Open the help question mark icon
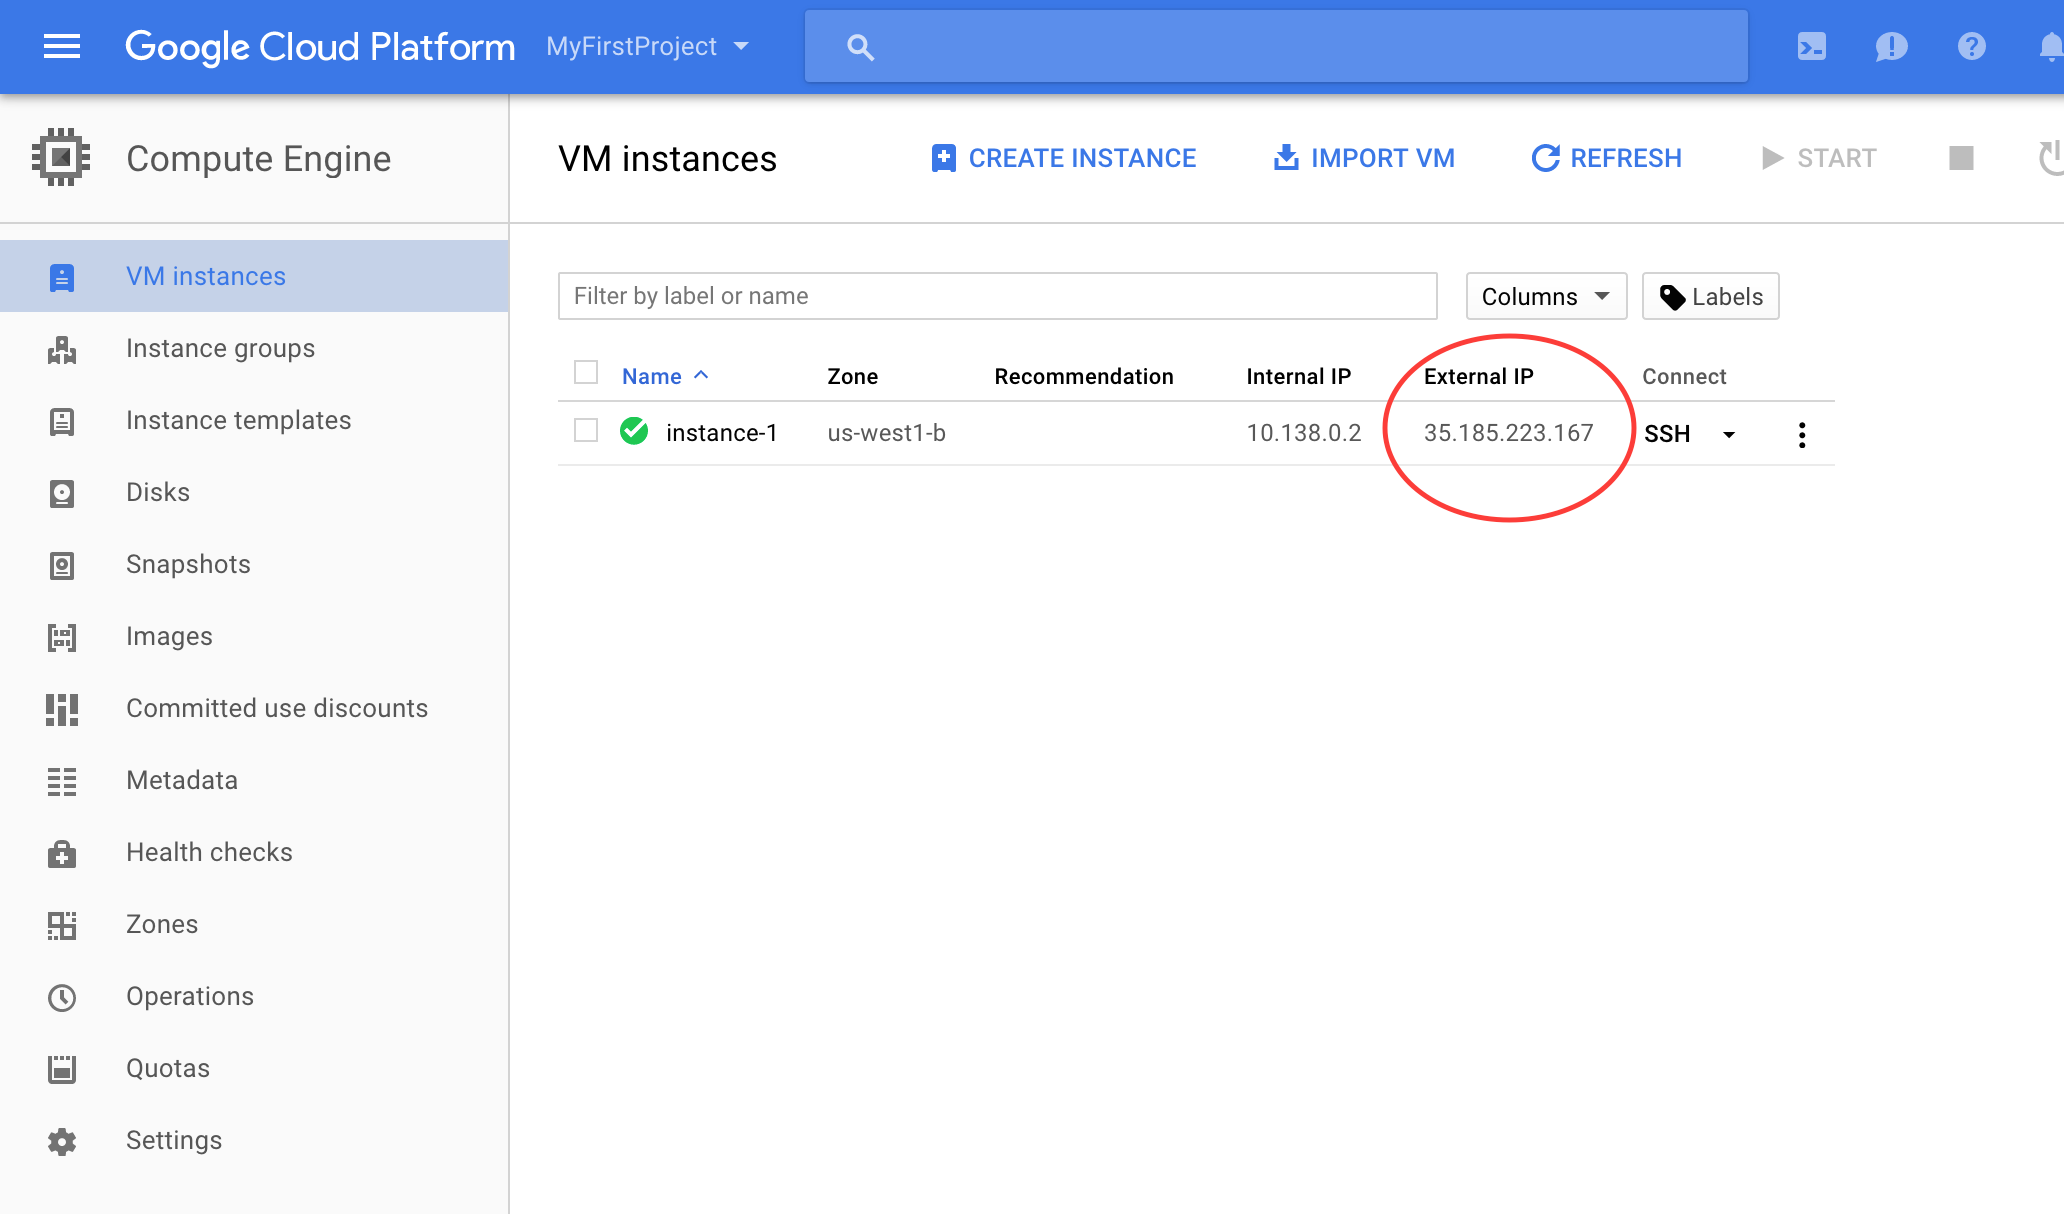 click(x=1971, y=46)
